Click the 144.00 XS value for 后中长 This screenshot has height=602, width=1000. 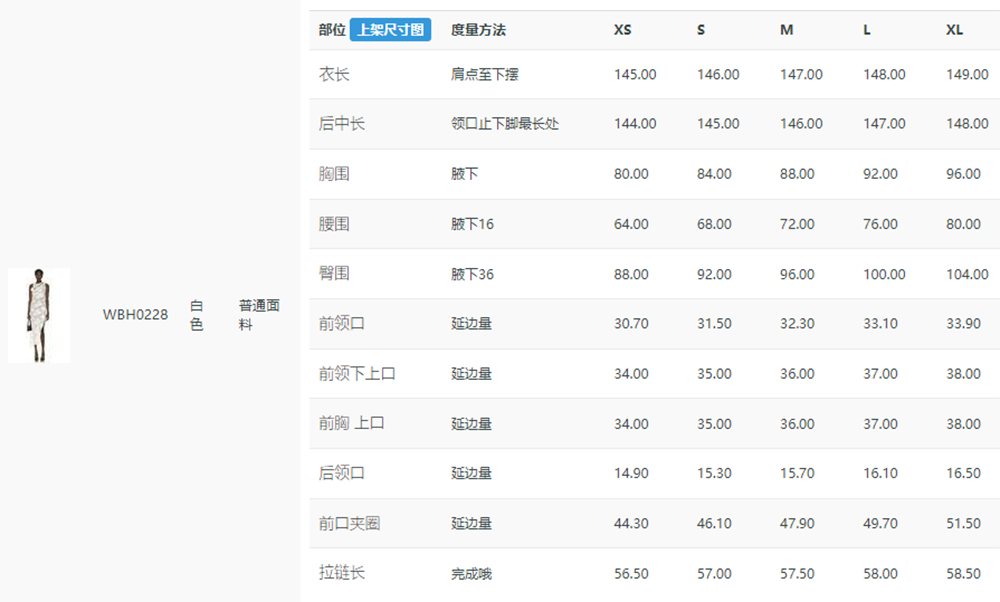click(635, 124)
